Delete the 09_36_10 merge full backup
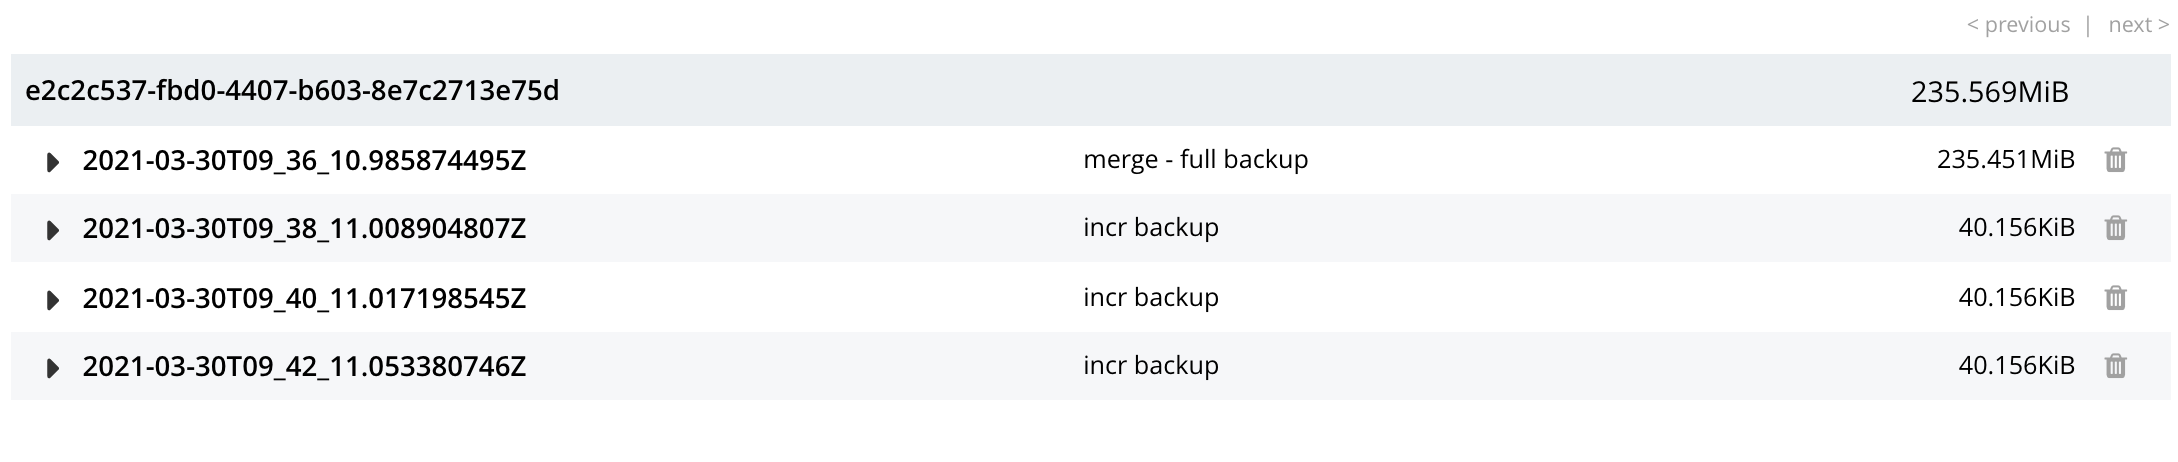The width and height of the screenshot is (2178, 462). click(x=2115, y=160)
